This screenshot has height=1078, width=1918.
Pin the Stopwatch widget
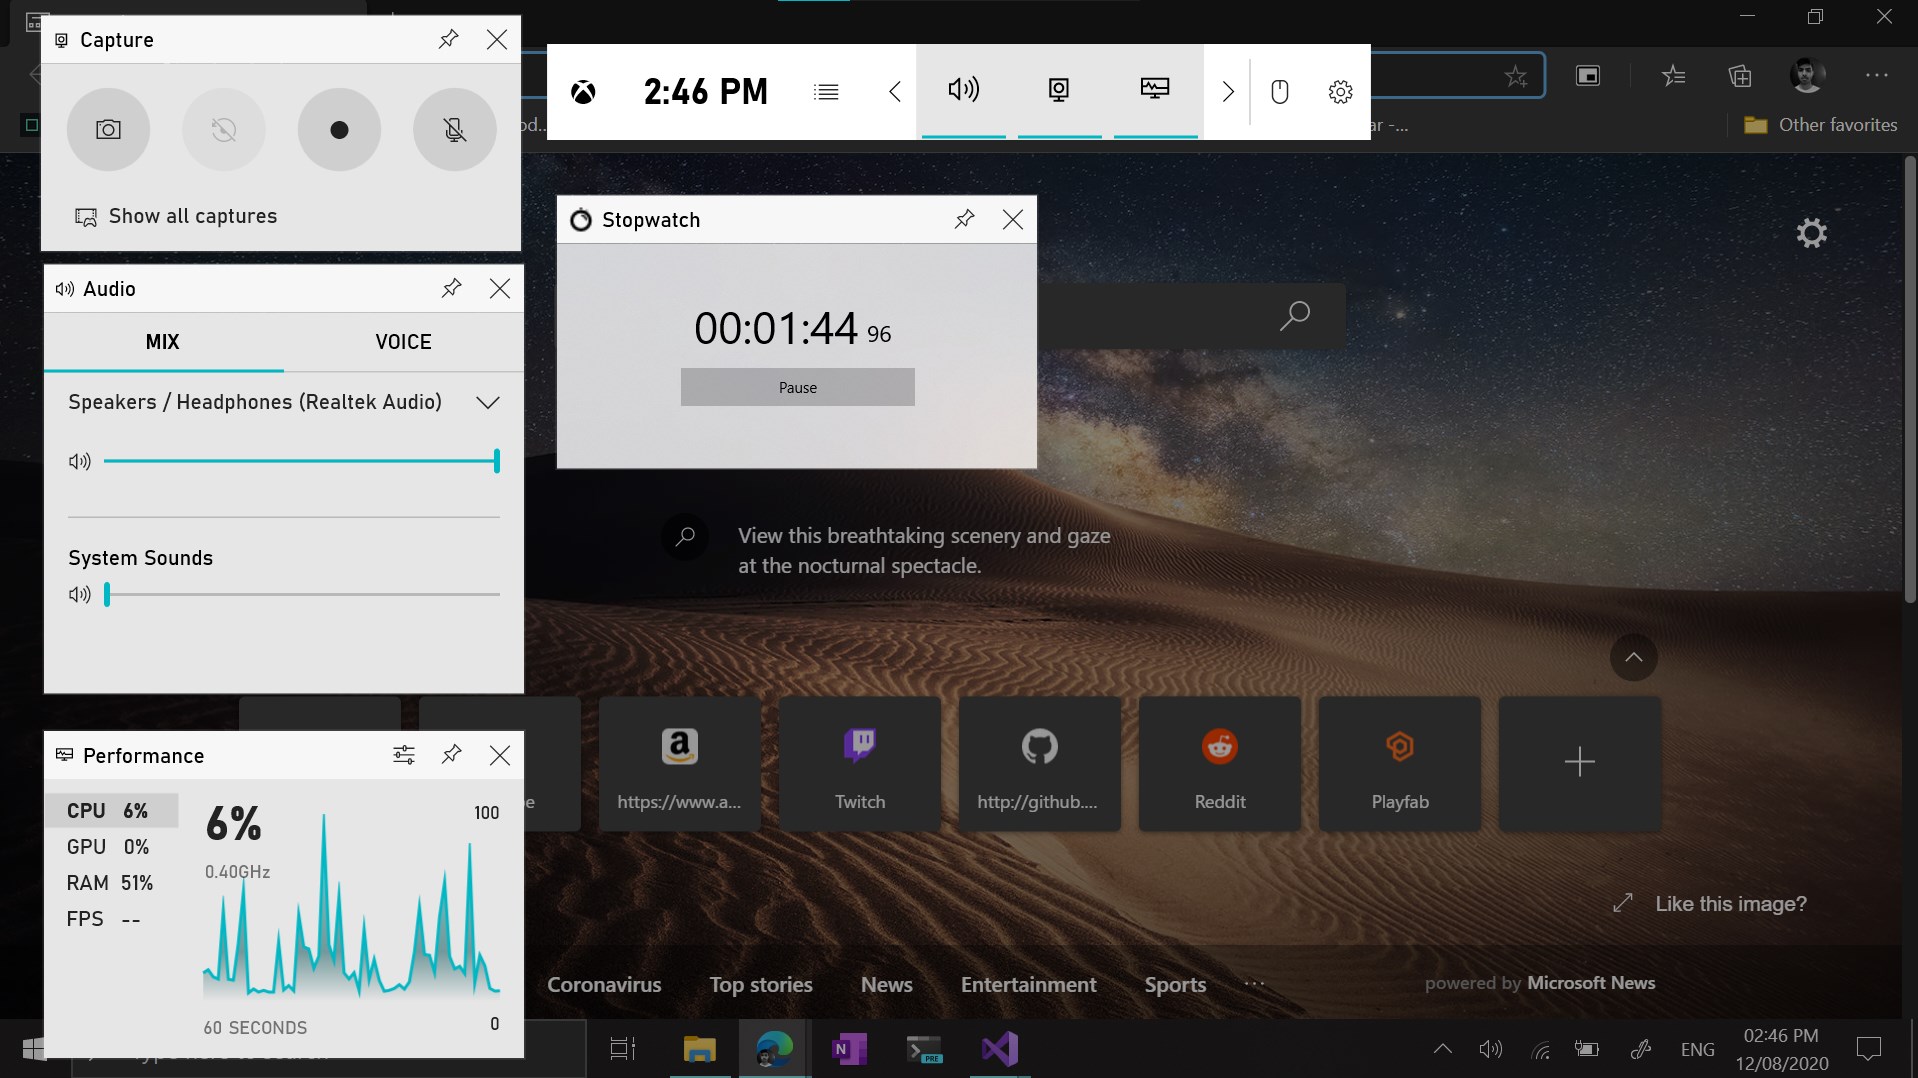[x=965, y=219]
